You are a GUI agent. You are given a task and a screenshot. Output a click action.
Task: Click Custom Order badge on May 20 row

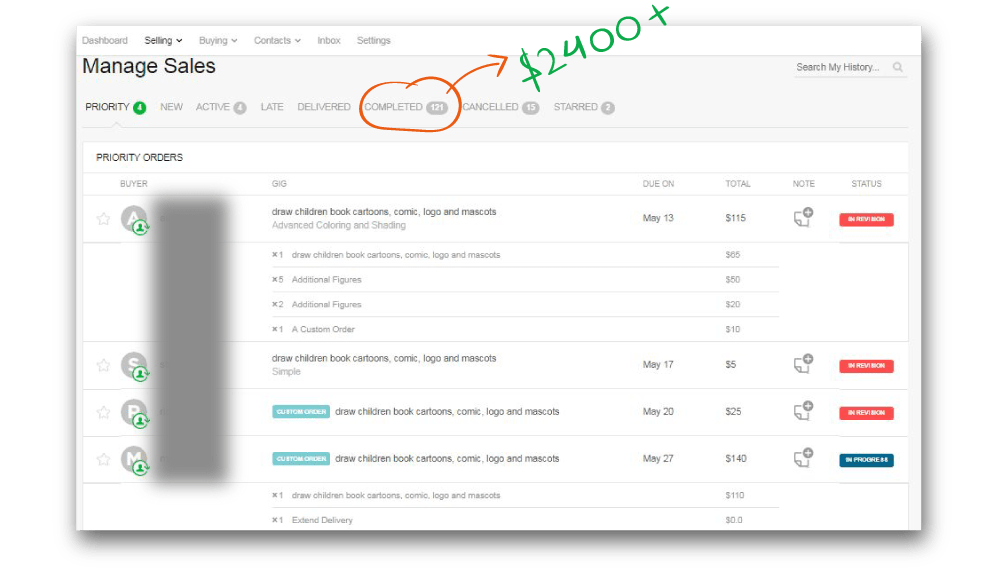coord(301,412)
